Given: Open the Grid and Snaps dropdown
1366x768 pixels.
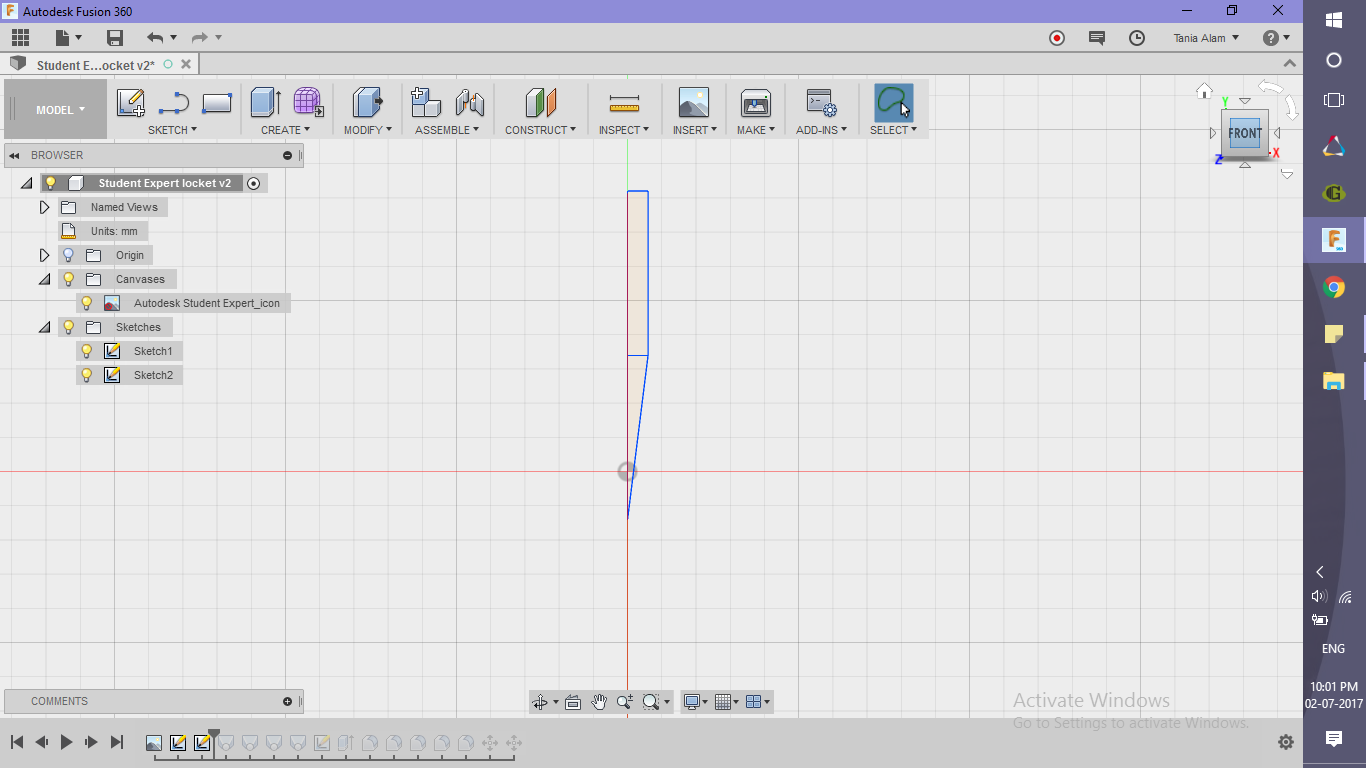Looking at the screenshot, I should [x=727, y=702].
